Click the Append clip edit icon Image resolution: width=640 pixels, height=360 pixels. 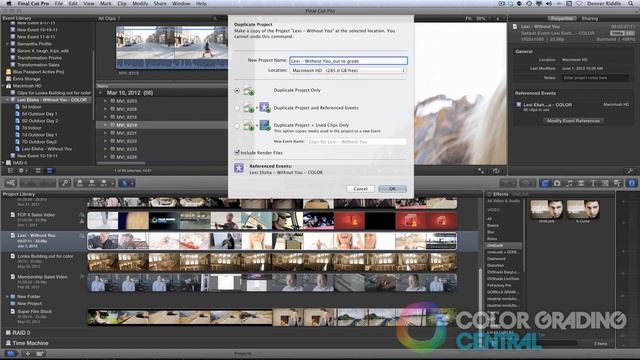pos(104,183)
